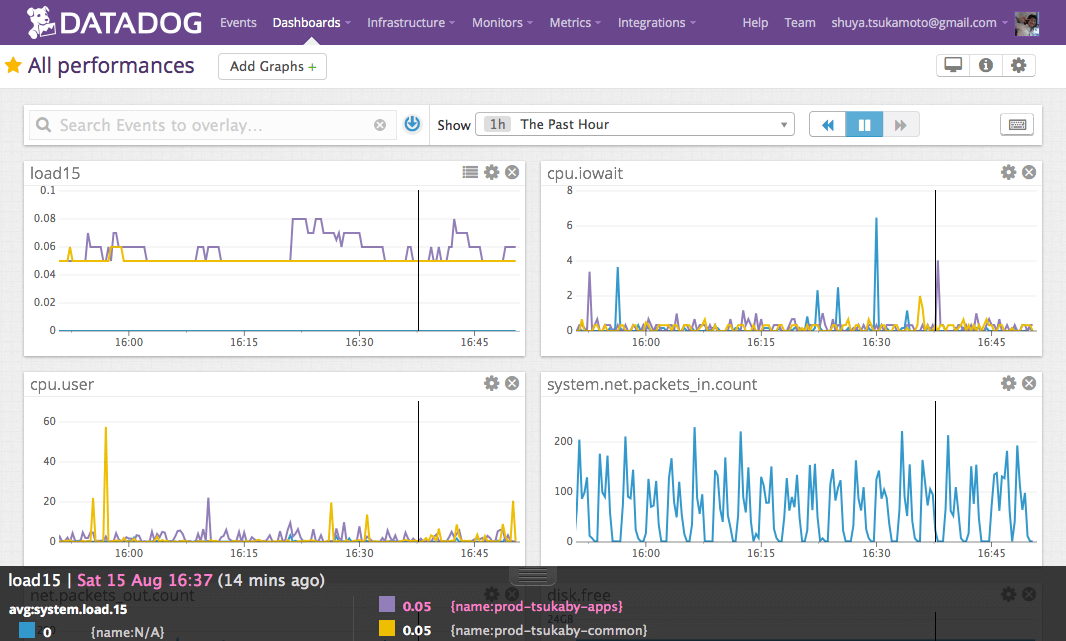Image resolution: width=1066 pixels, height=641 pixels.
Task: Click the Datadog logo
Action: pos(115,22)
